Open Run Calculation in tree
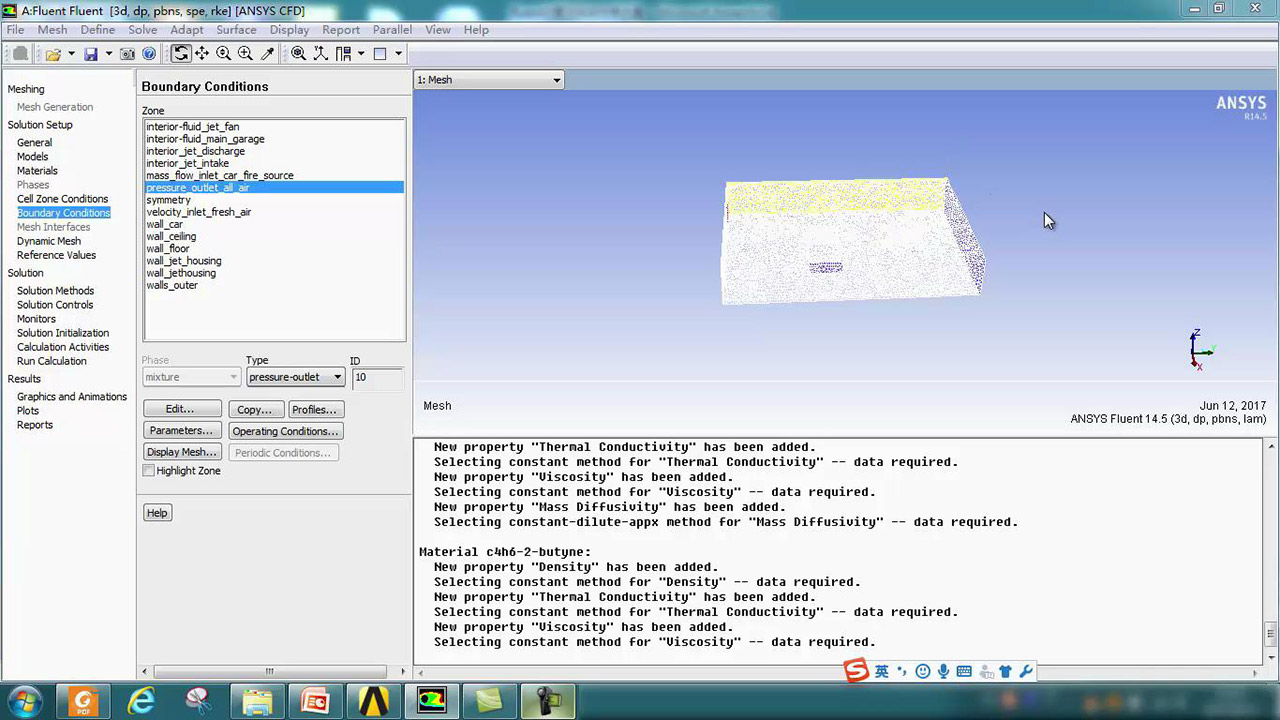 point(52,361)
